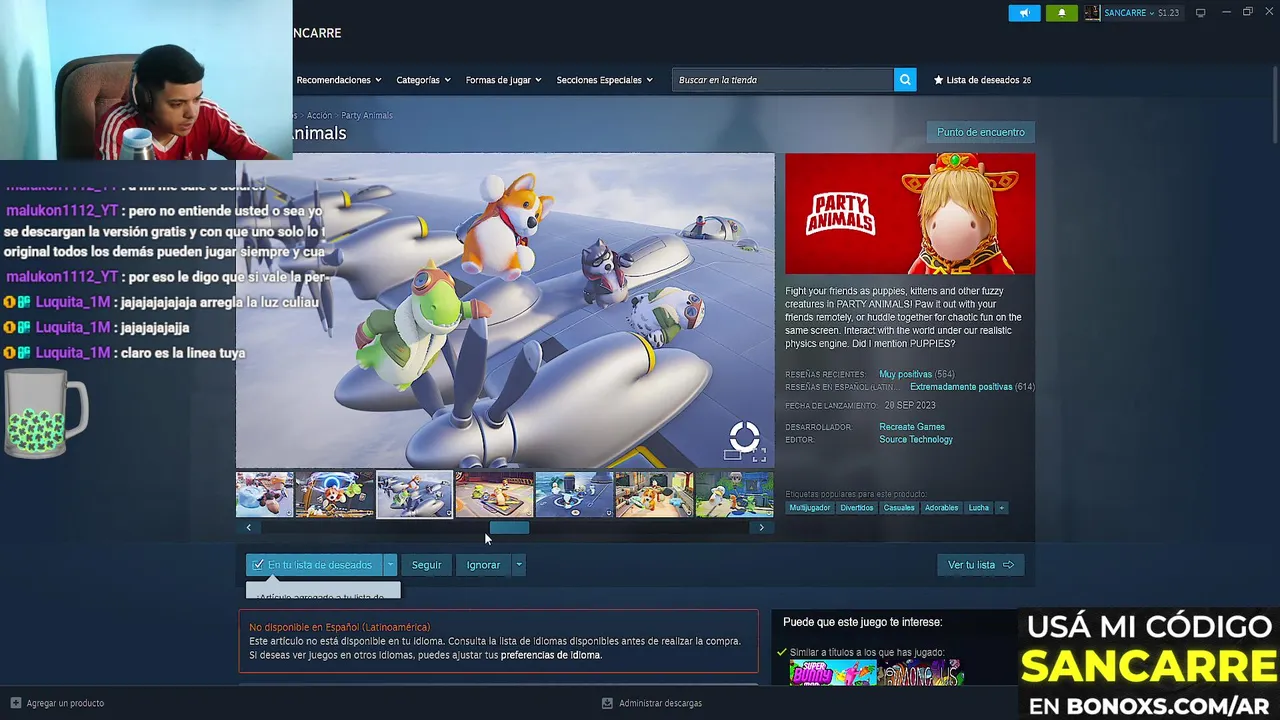Open the Recomendaciones menu
Screen dimensions: 1280x720
339,80
